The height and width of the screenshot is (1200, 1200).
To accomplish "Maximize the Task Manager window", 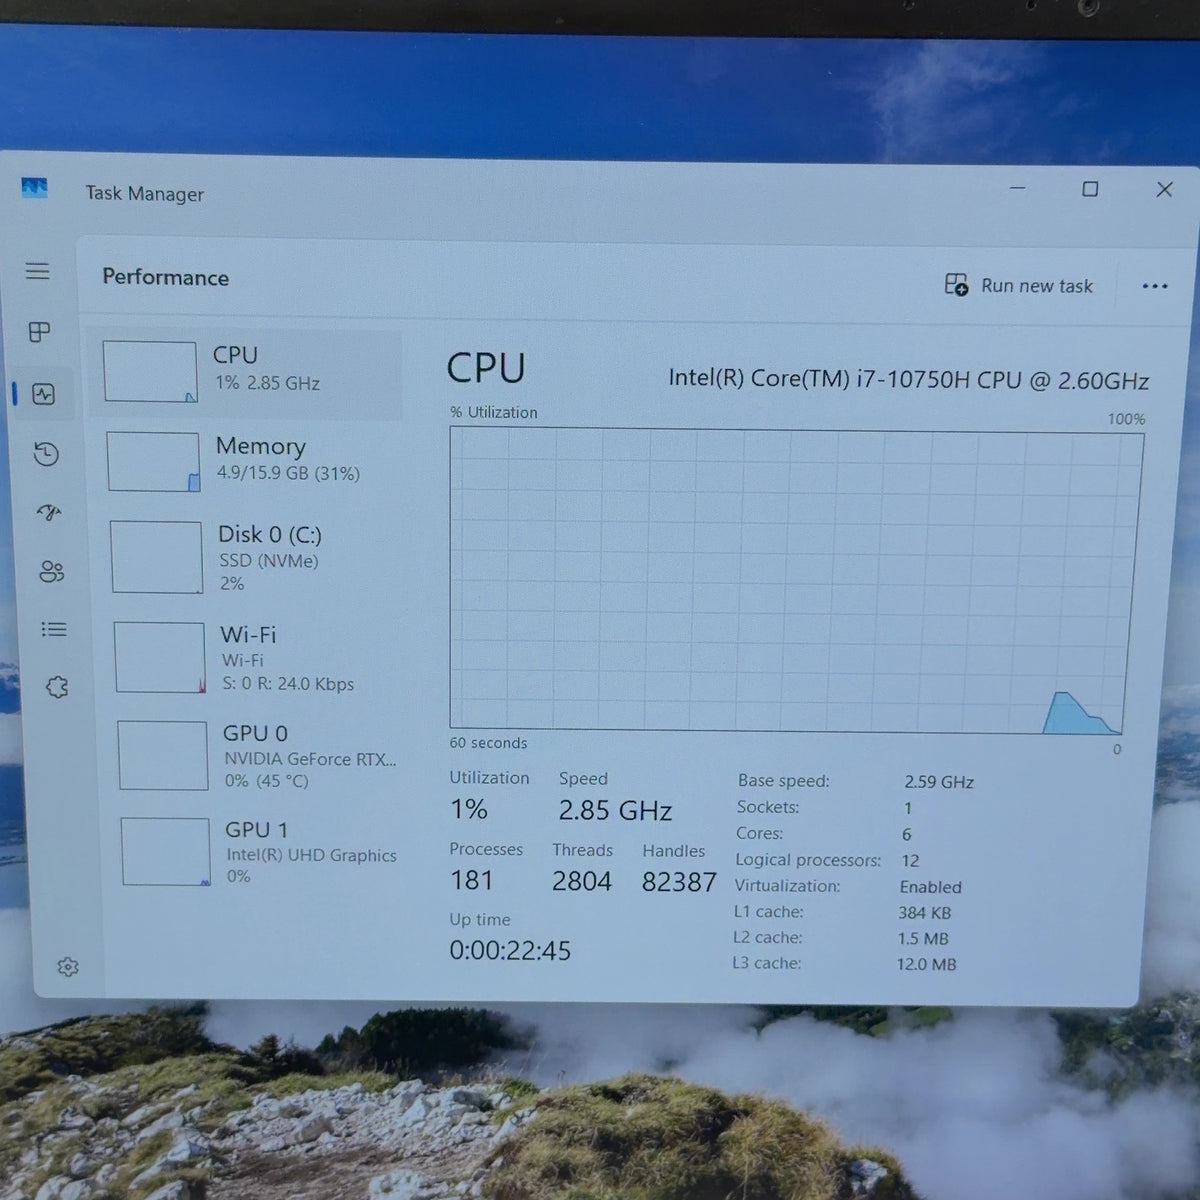I will pos(1090,189).
